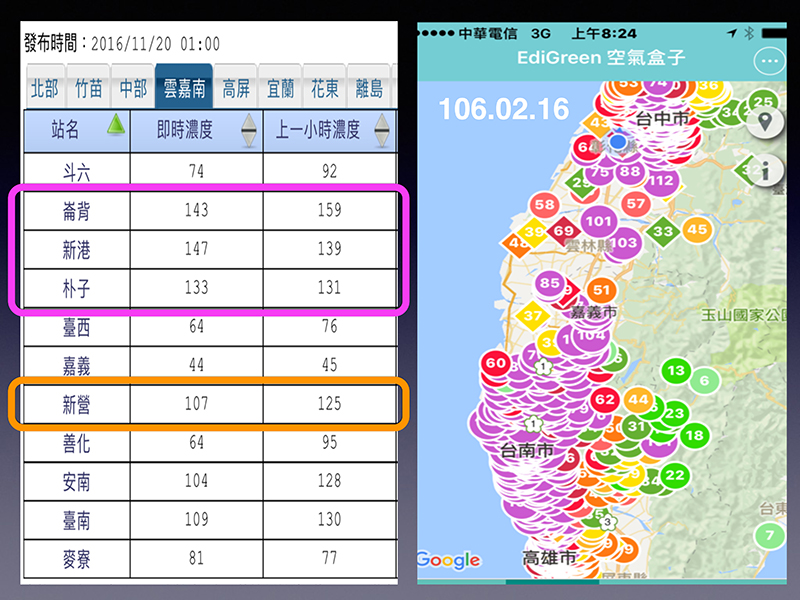Click value 125 in 新營 row
The height and width of the screenshot is (600, 800).
(x=330, y=404)
